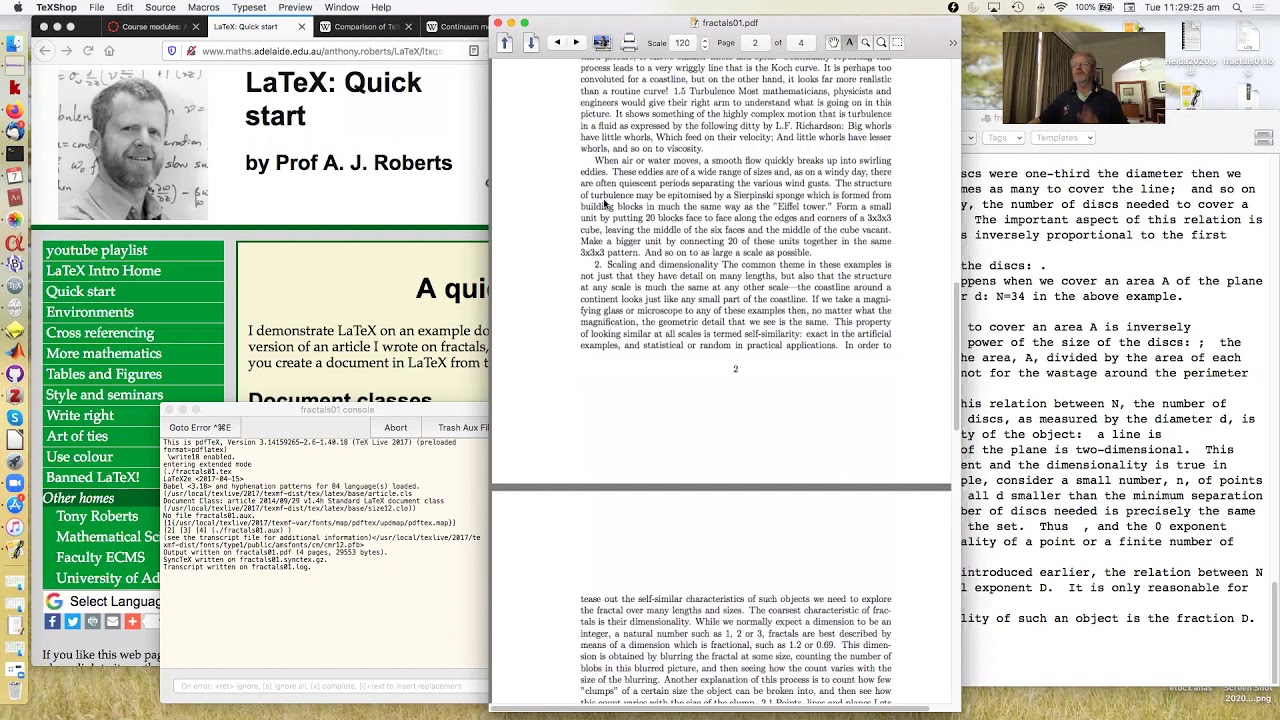Open the Preview menu
The width and height of the screenshot is (1280, 720).
pos(295,7)
